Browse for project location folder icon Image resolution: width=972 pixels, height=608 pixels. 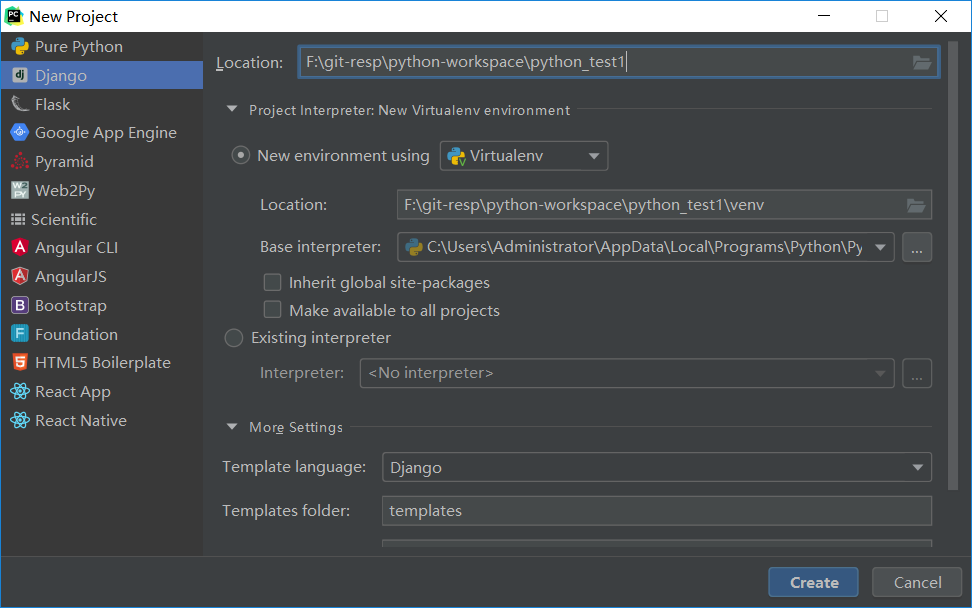click(x=922, y=62)
